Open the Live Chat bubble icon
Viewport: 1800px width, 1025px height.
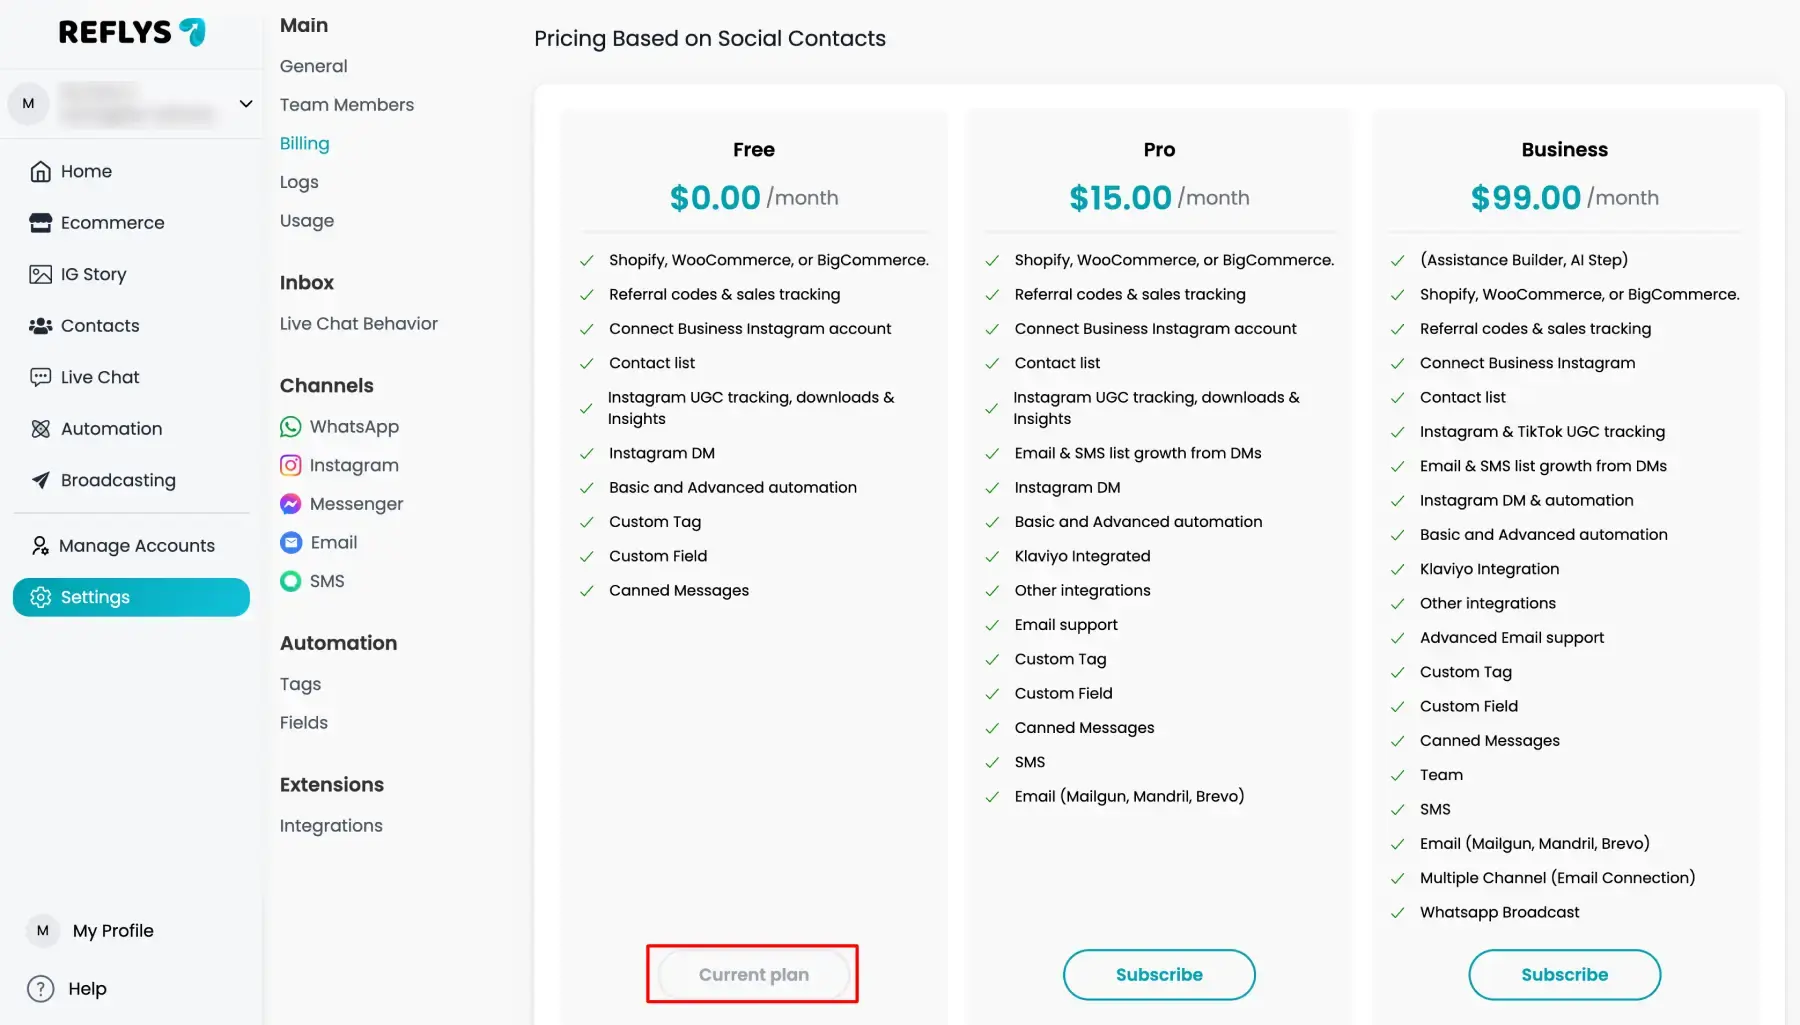pyautogui.click(x=40, y=377)
